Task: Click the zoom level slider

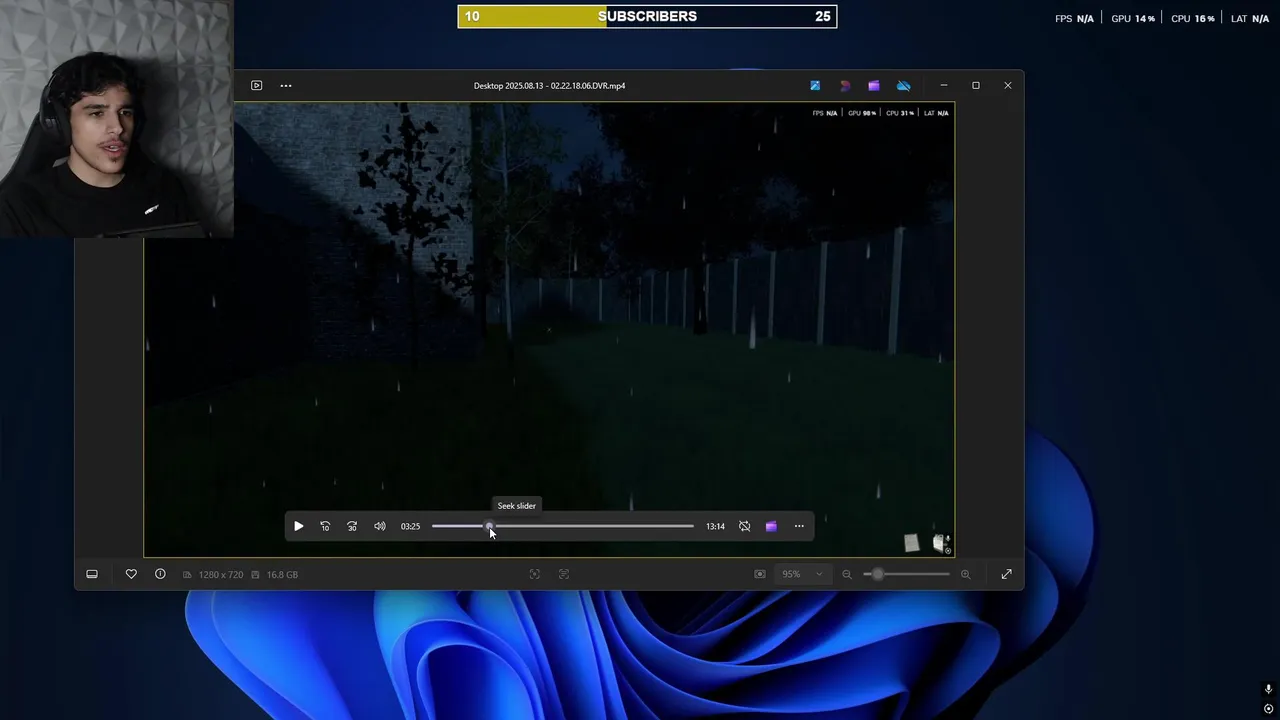Action: tap(906, 574)
